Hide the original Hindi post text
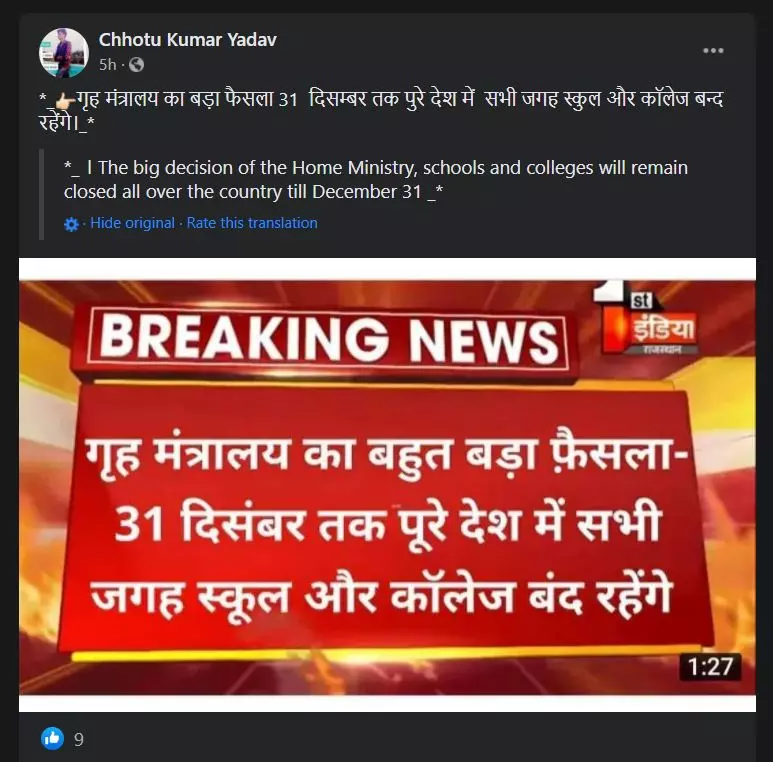773x762 pixels. (x=132, y=223)
